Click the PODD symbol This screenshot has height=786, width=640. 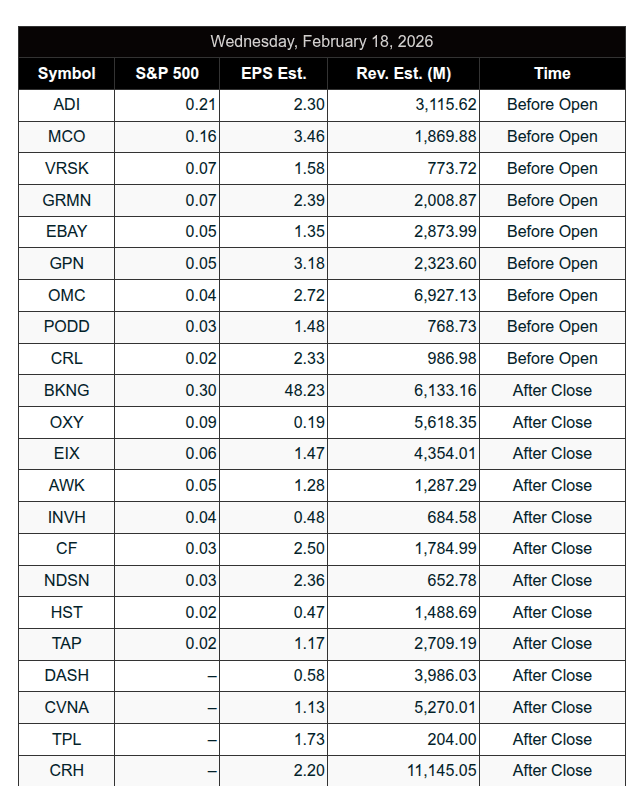[x=67, y=326]
